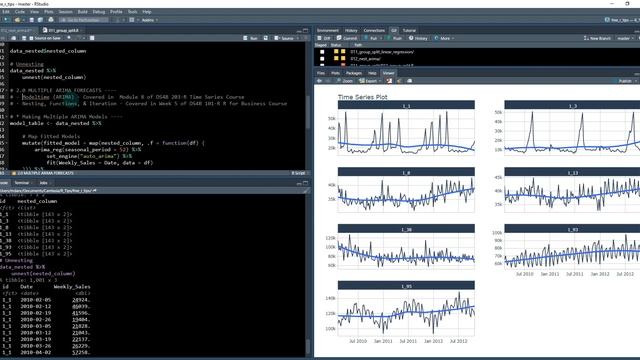Click the Viewer back arrow icon
The width and height of the screenshot is (640, 360).
pyautogui.click(x=320, y=81)
